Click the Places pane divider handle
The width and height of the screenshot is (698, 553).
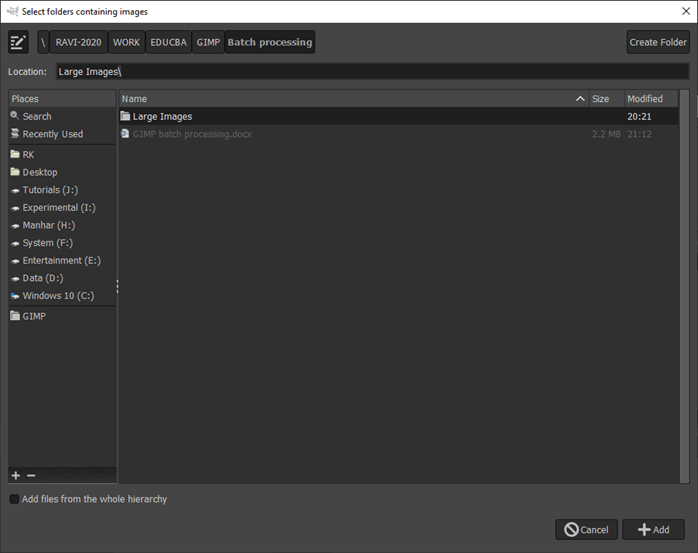(x=118, y=286)
